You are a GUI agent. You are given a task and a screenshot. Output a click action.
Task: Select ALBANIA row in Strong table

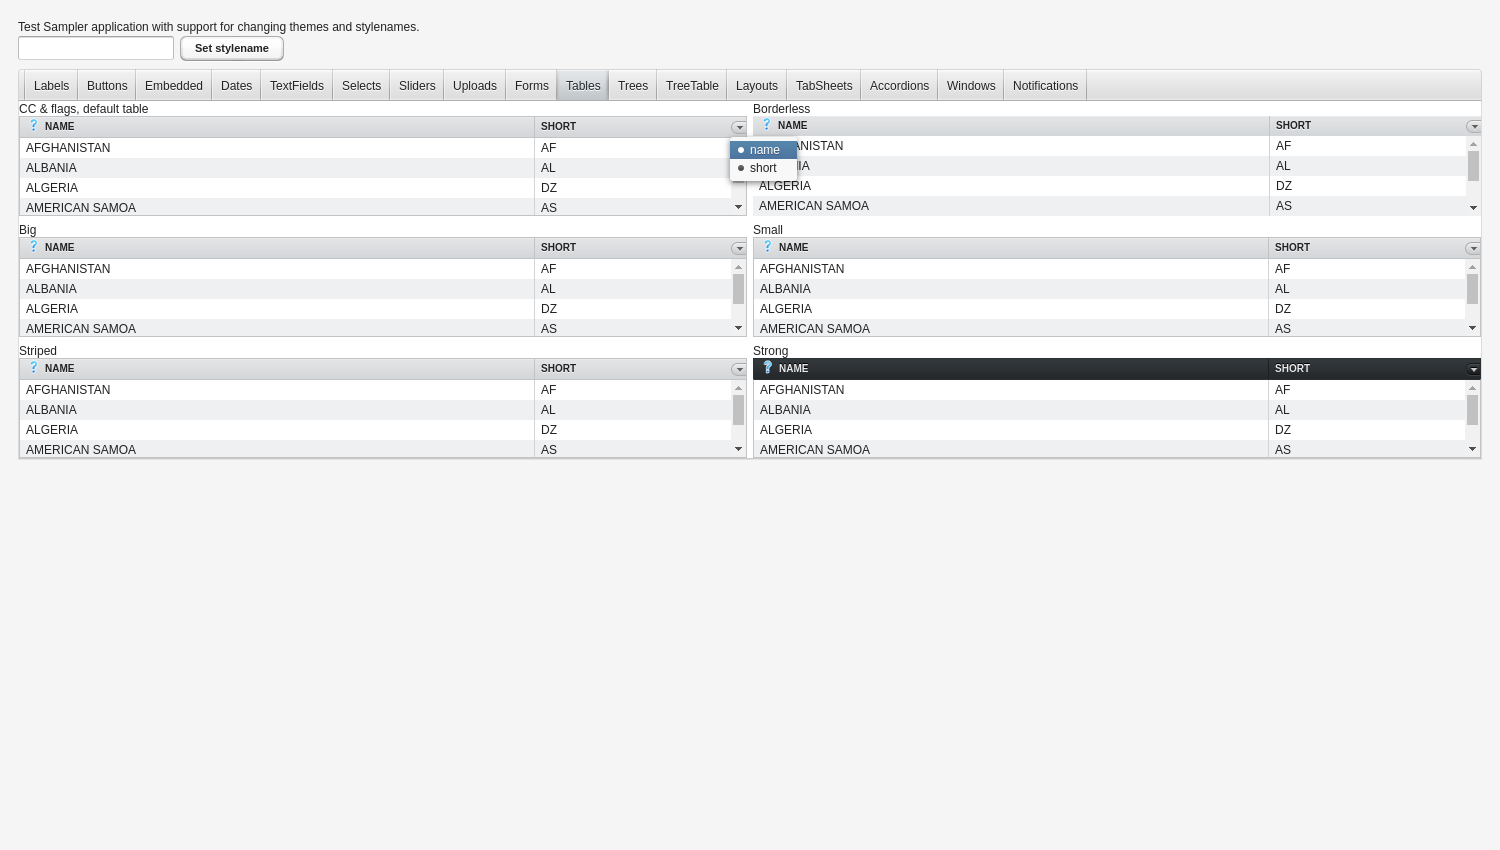(1109, 410)
